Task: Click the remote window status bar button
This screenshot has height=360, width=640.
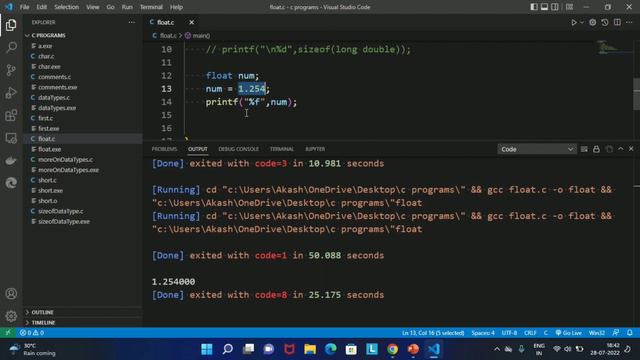Action: click(x=8, y=333)
